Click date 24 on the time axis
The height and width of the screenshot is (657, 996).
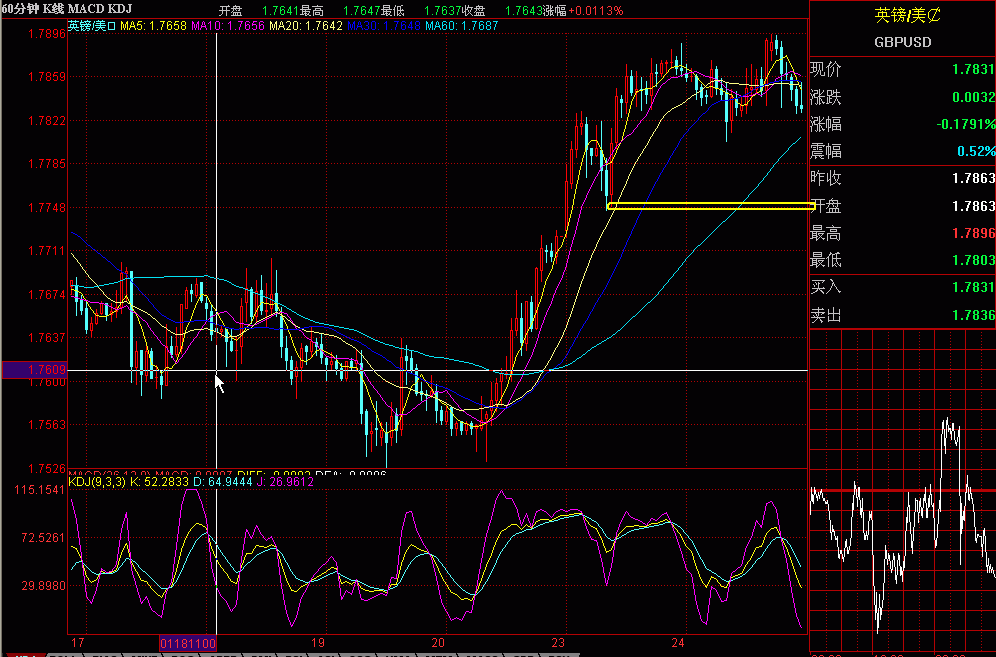[x=678, y=642]
